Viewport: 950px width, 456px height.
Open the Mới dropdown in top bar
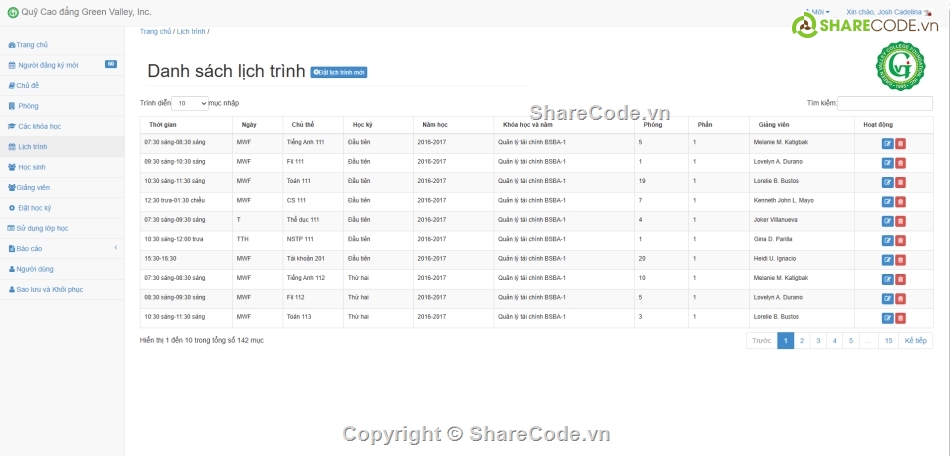tap(818, 12)
